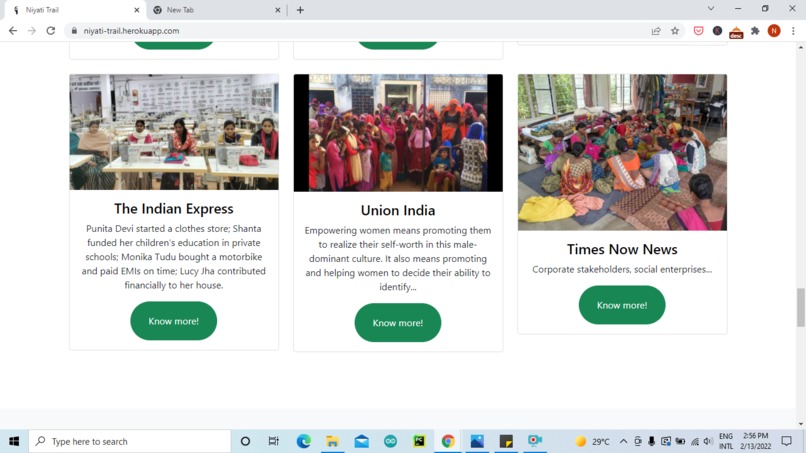Show hidden system tray icons
The height and width of the screenshot is (453, 806).
pos(624,441)
